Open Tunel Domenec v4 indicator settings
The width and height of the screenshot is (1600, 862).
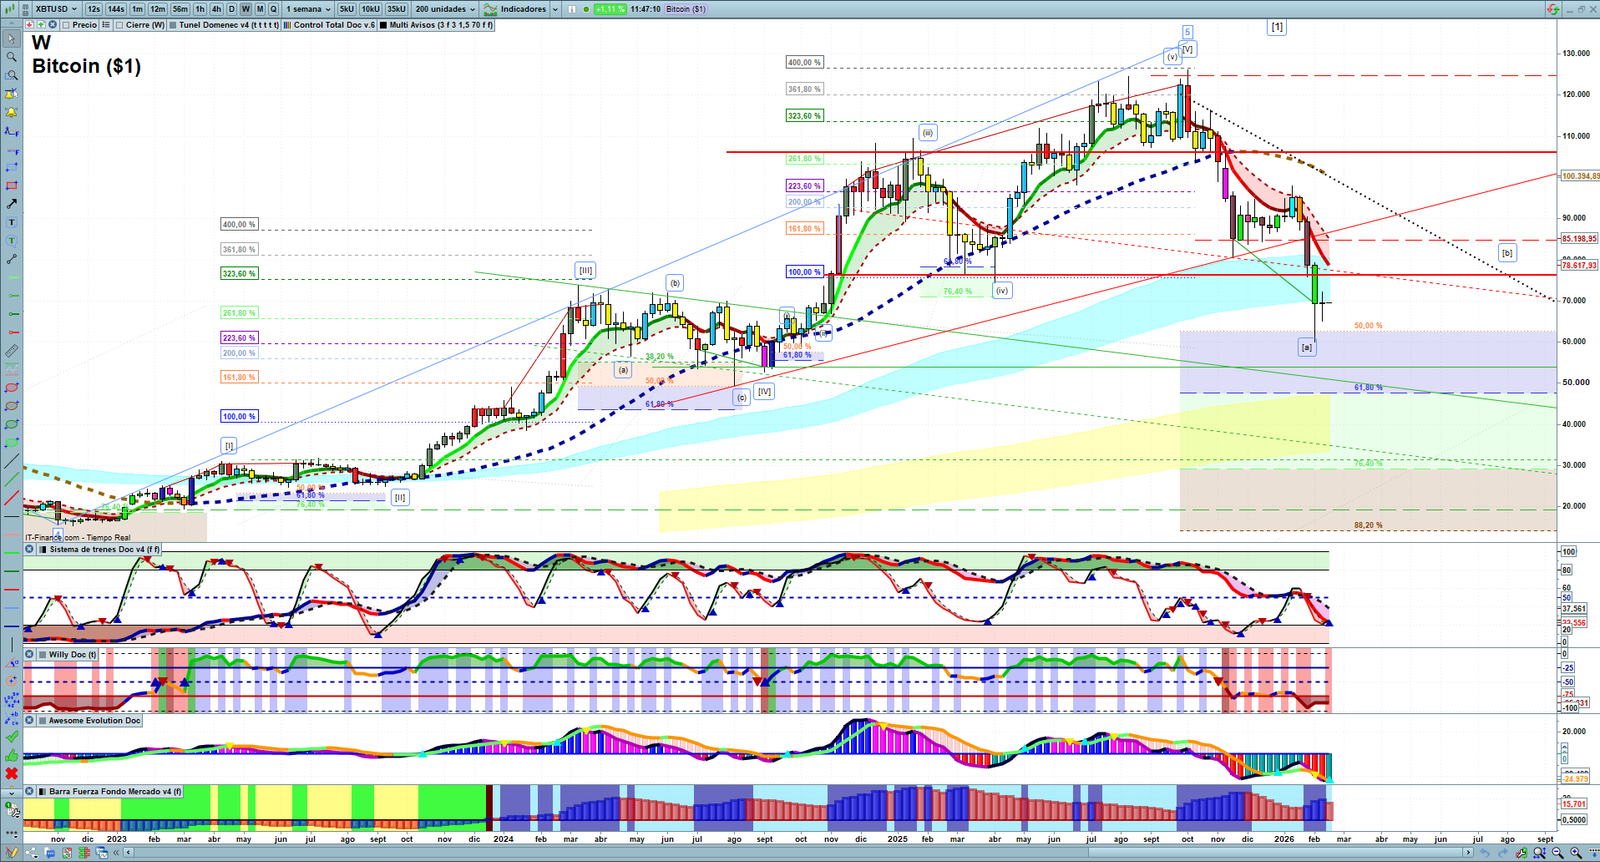(x=227, y=25)
